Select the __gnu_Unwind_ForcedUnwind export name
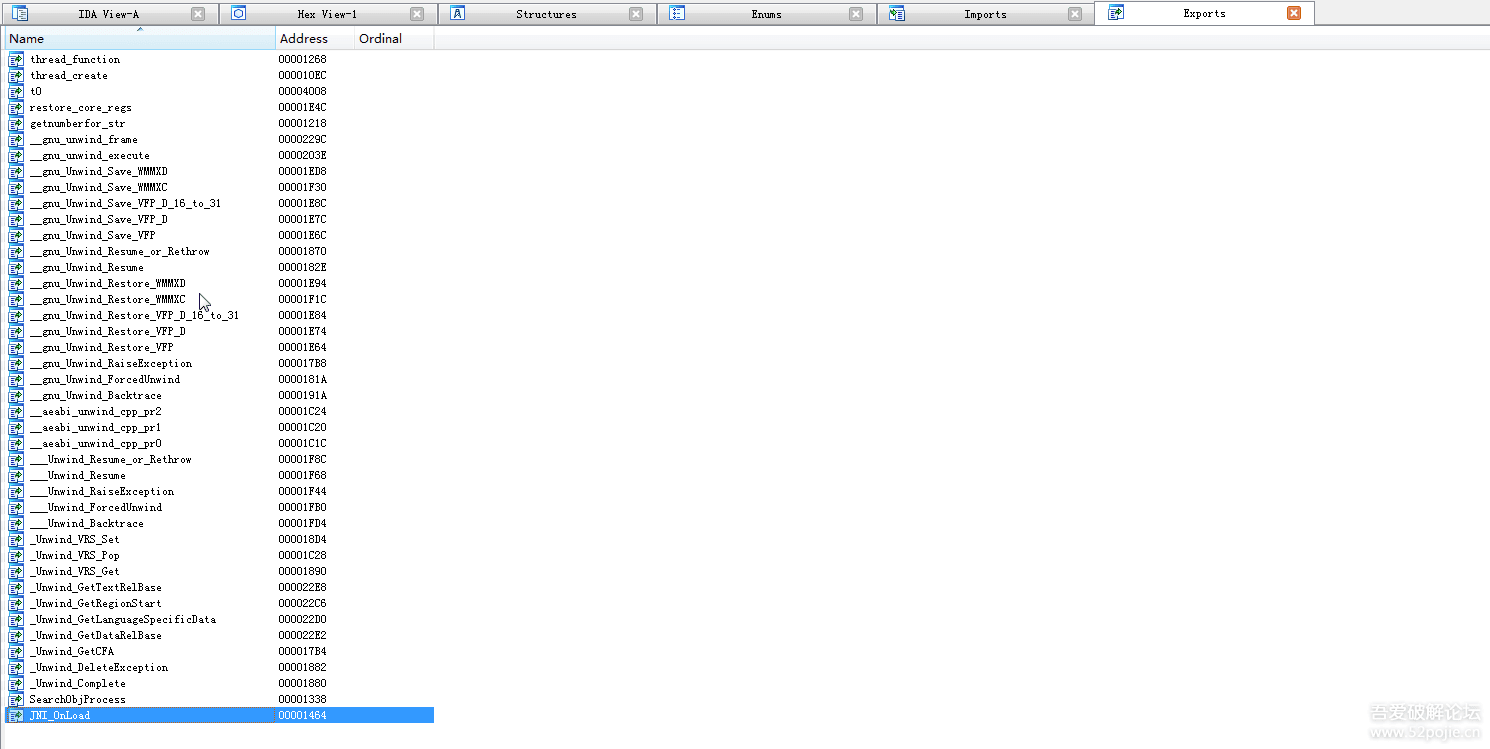Image resolution: width=1490 pixels, height=749 pixels. click(104, 380)
